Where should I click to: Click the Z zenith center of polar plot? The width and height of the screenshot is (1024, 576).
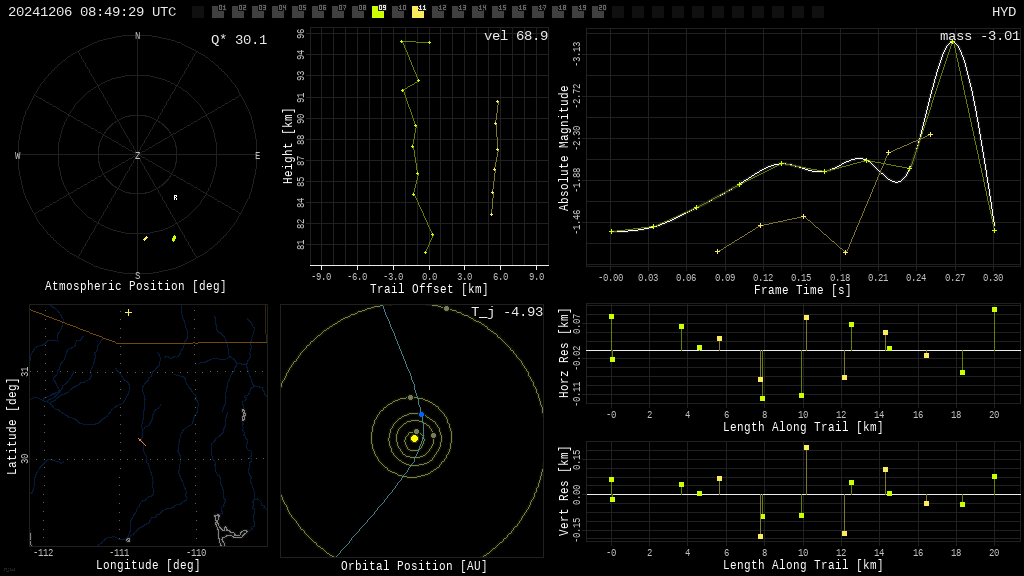(138, 156)
